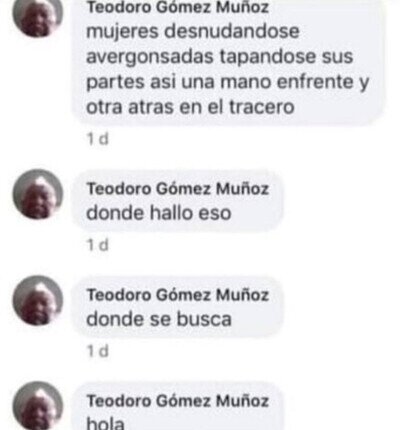Open profile picture beside "donde se busca"
The image size is (400, 430).
pos(38,300)
